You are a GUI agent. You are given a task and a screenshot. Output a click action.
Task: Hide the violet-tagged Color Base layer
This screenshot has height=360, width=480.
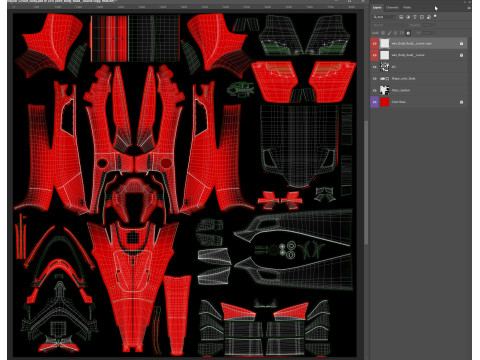click(374, 102)
